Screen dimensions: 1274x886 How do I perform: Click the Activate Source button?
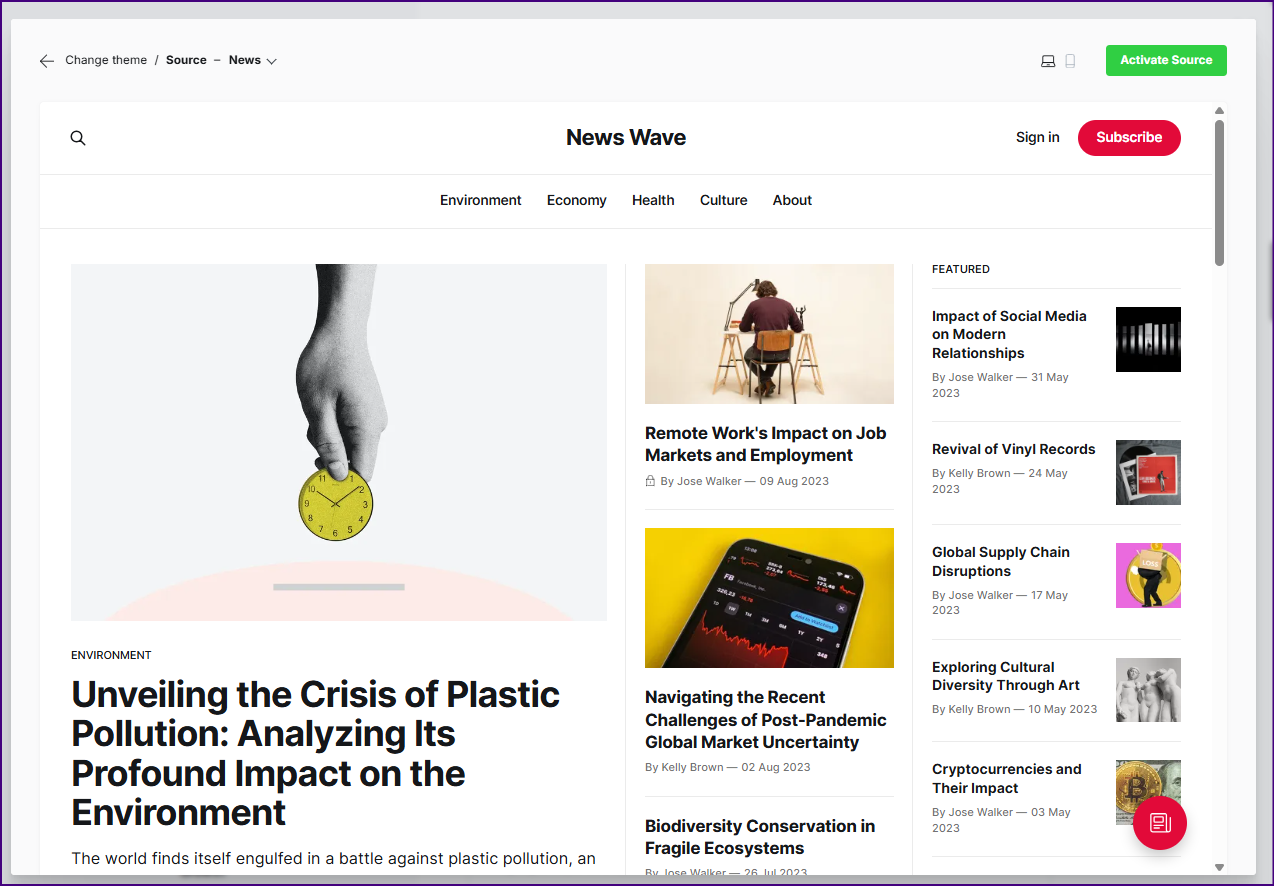(x=1166, y=60)
